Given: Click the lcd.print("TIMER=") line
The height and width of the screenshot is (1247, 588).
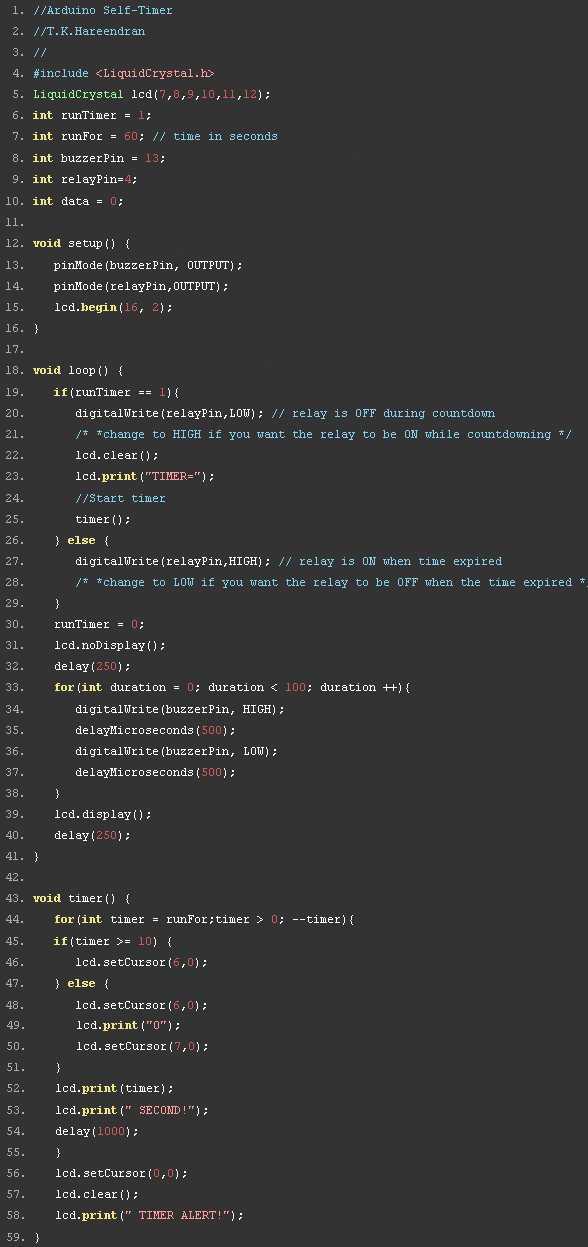Looking at the screenshot, I should [145, 476].
